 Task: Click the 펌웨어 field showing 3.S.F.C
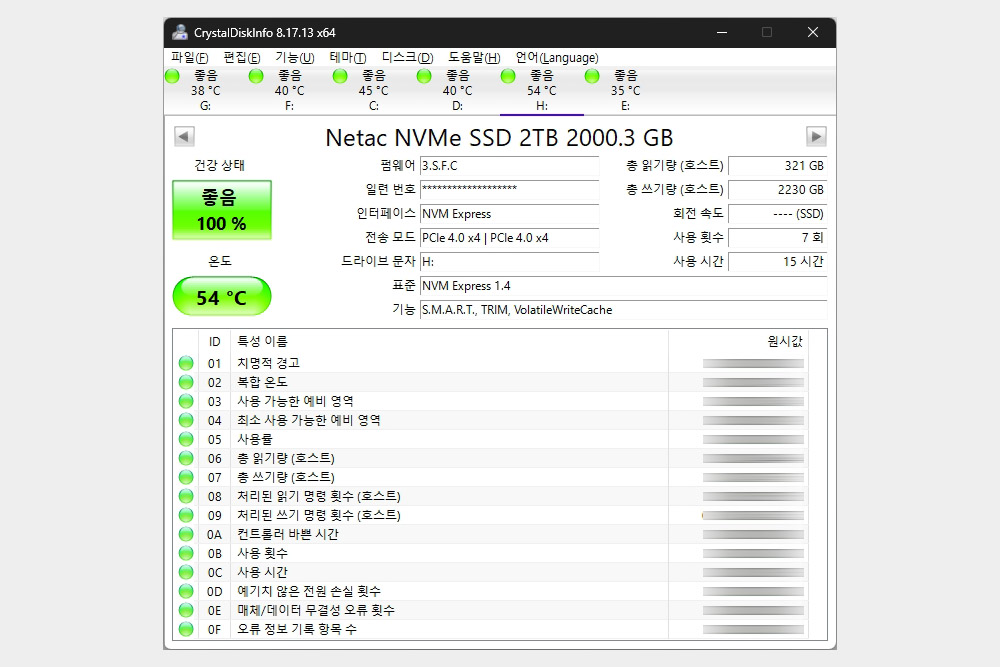[x=509, y=166]
